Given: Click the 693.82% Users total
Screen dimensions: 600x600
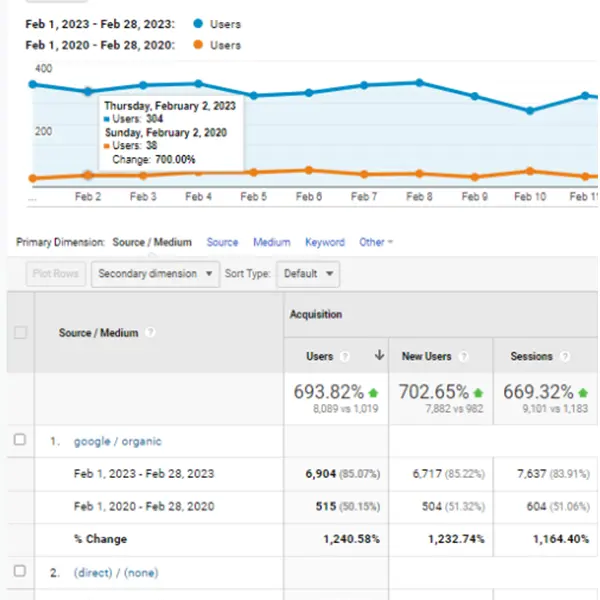Looking at the screenshot, I should (329, 392).
